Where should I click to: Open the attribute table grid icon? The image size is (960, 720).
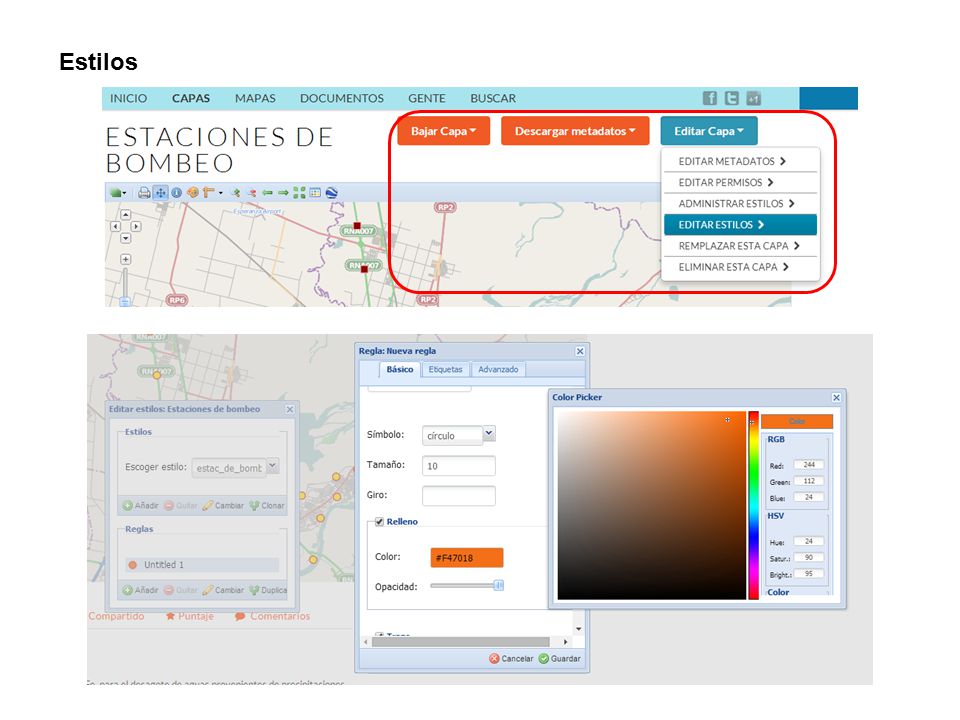click(315, 193)
